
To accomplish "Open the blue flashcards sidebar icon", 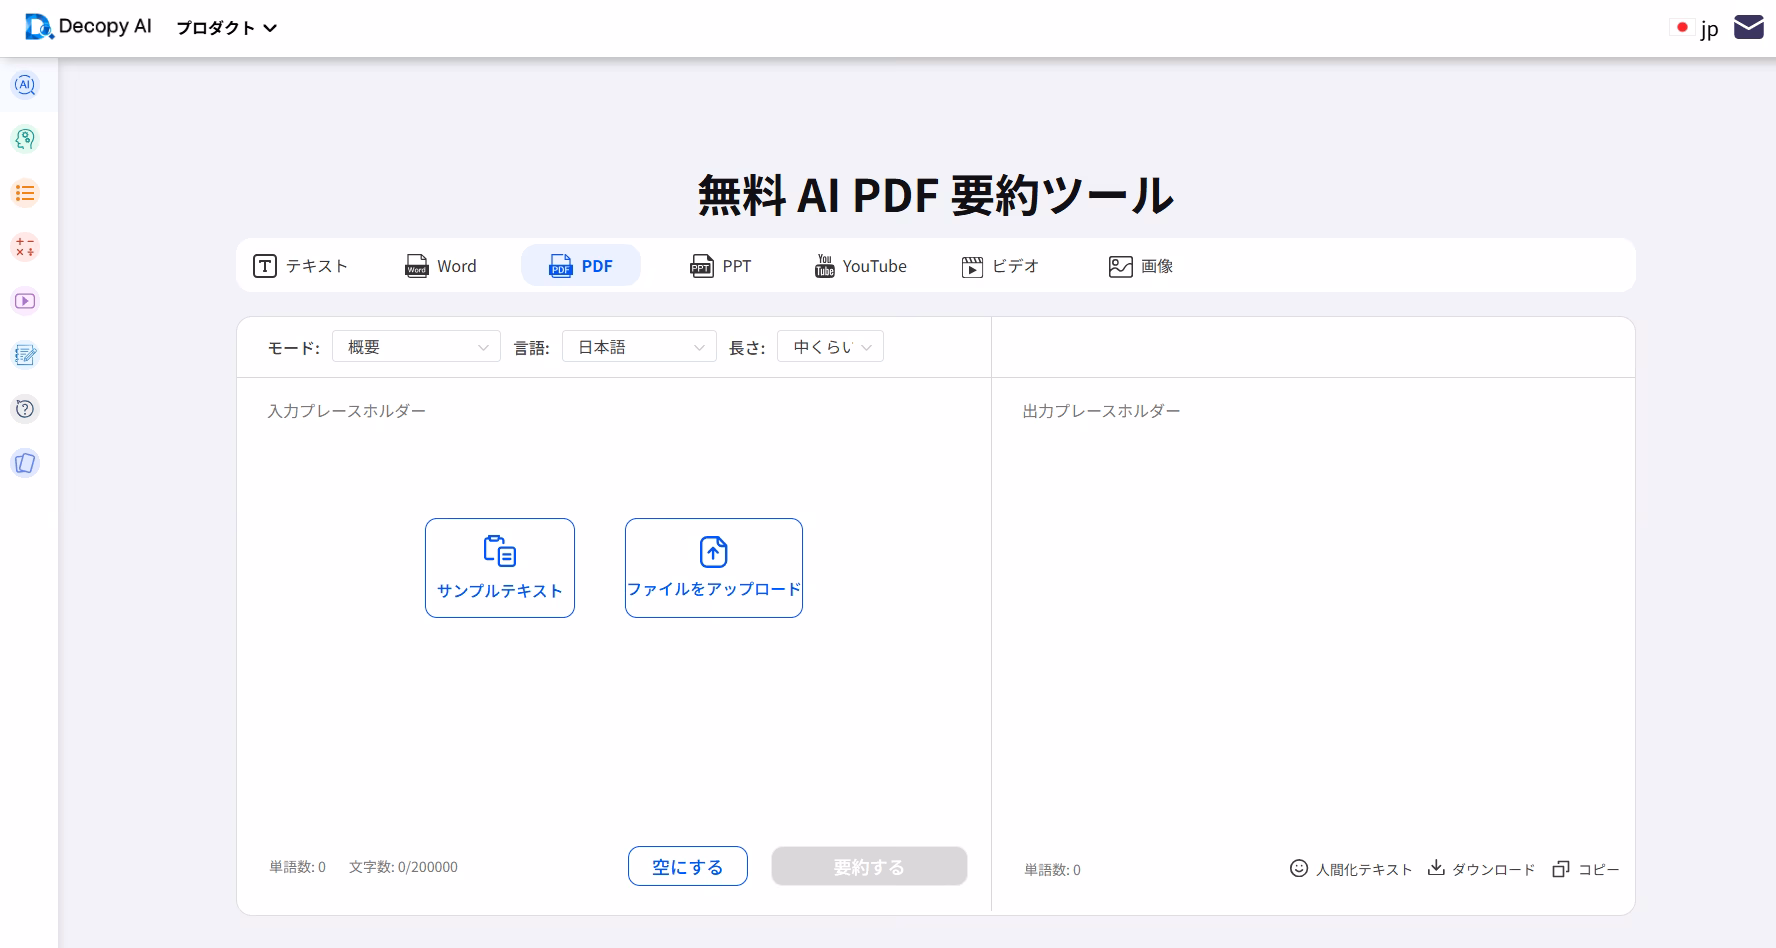I will 25,463.
